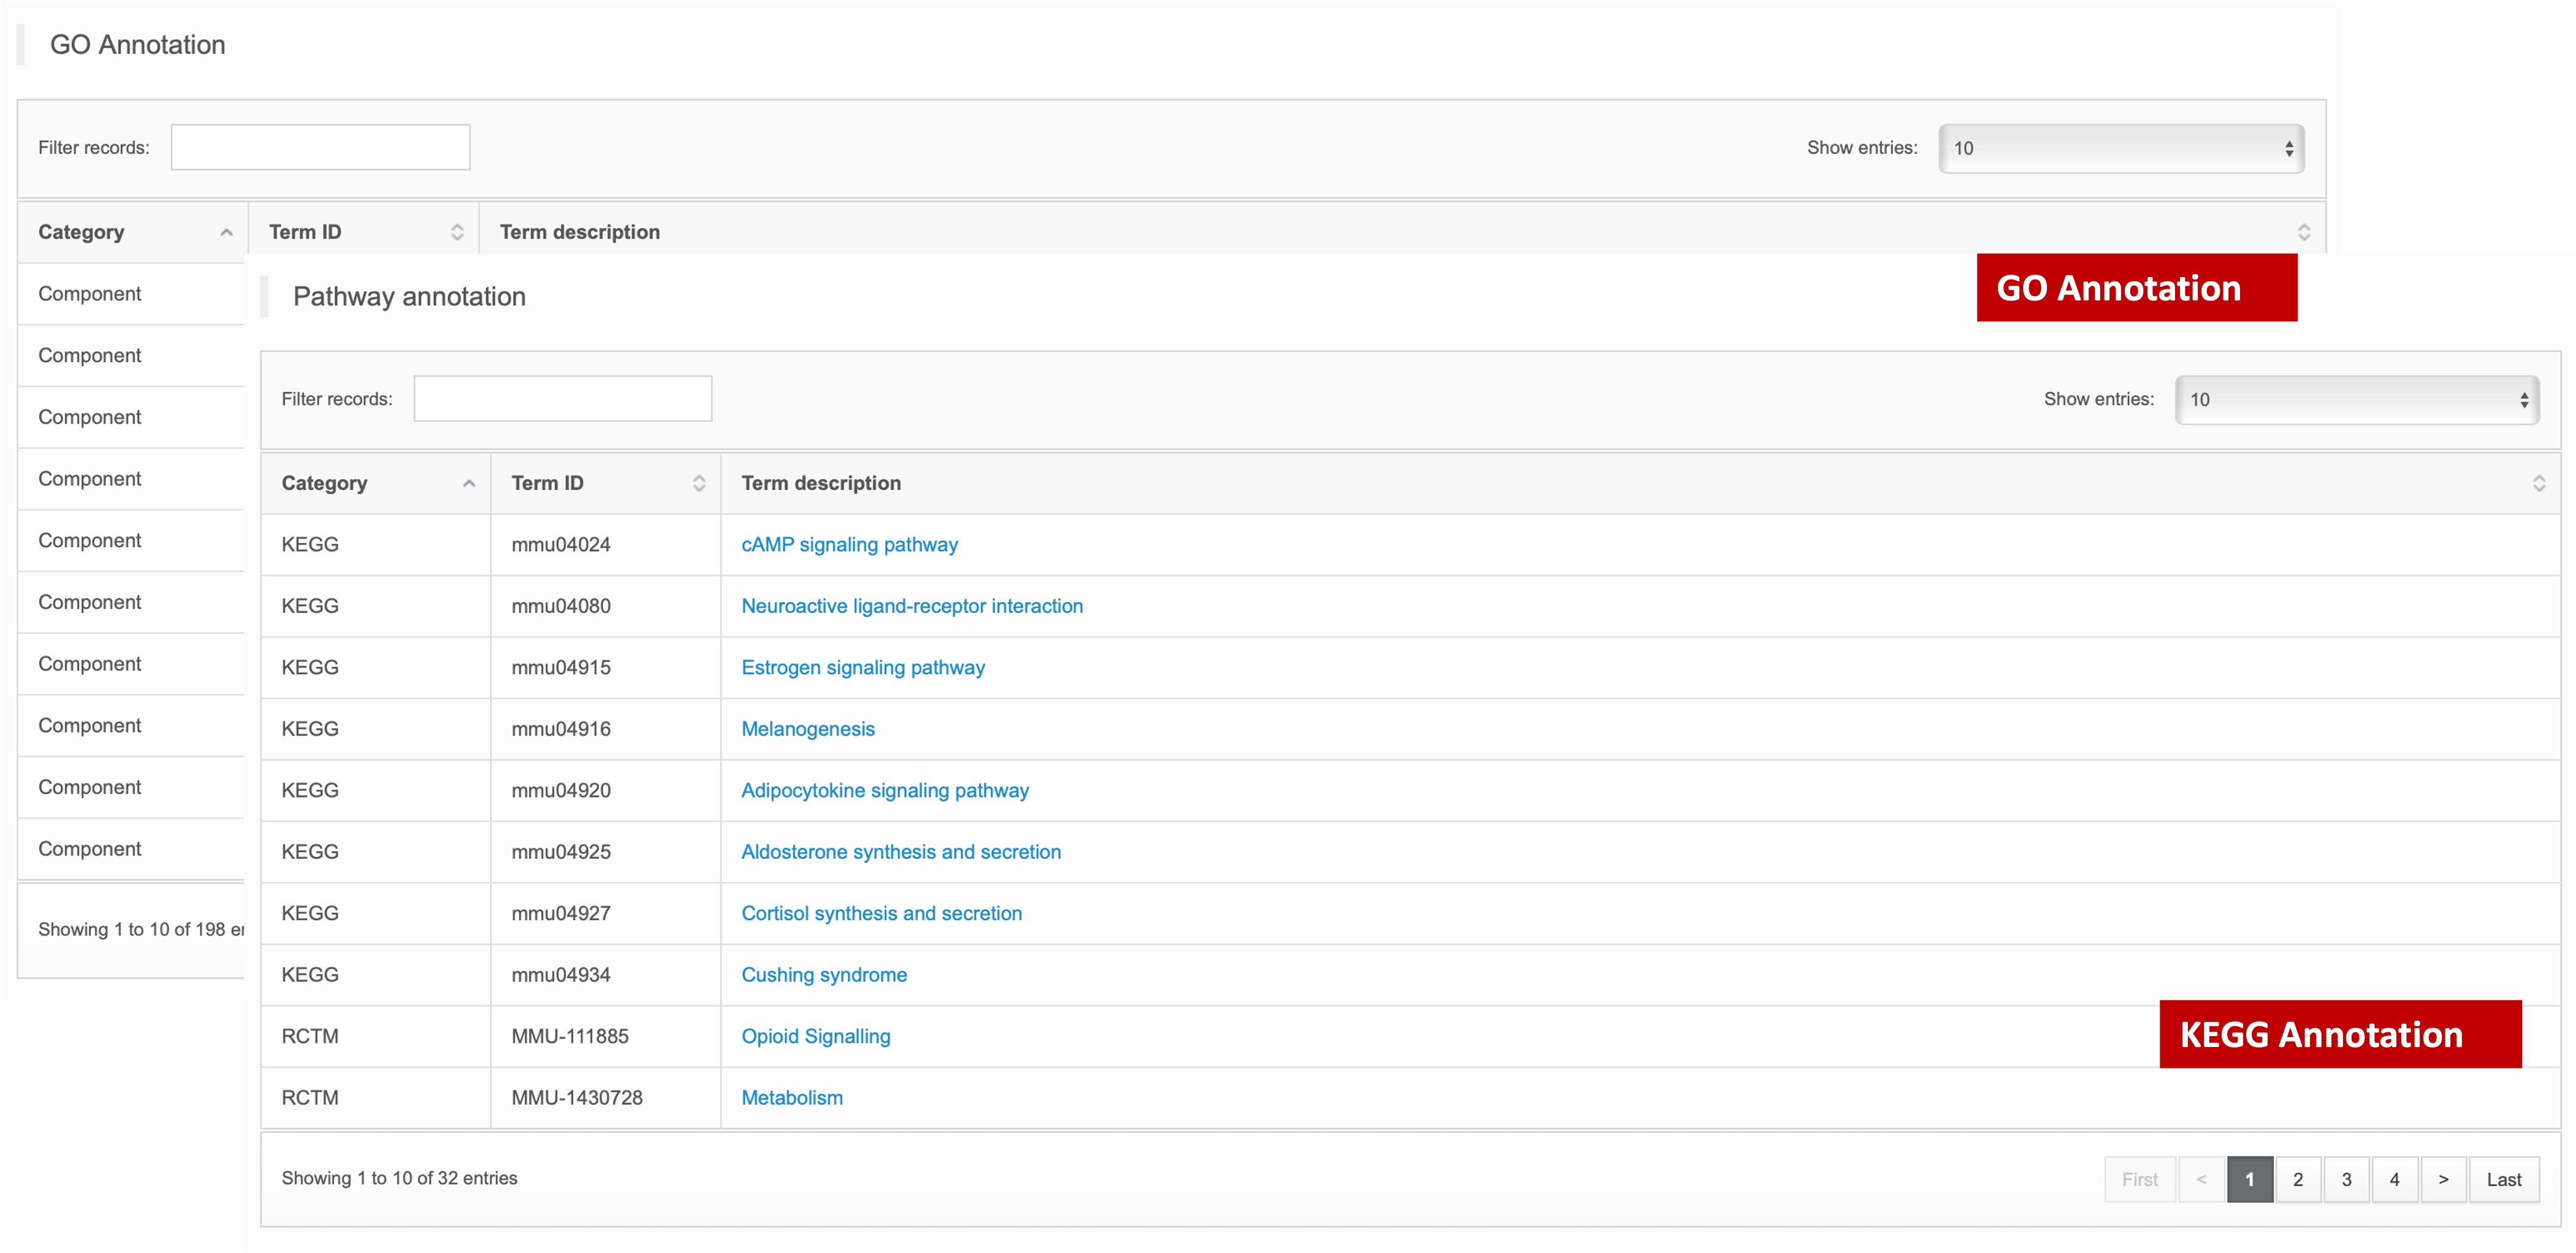
Task: Go to page 2 of pathway results
Action: [2297, 1179]
